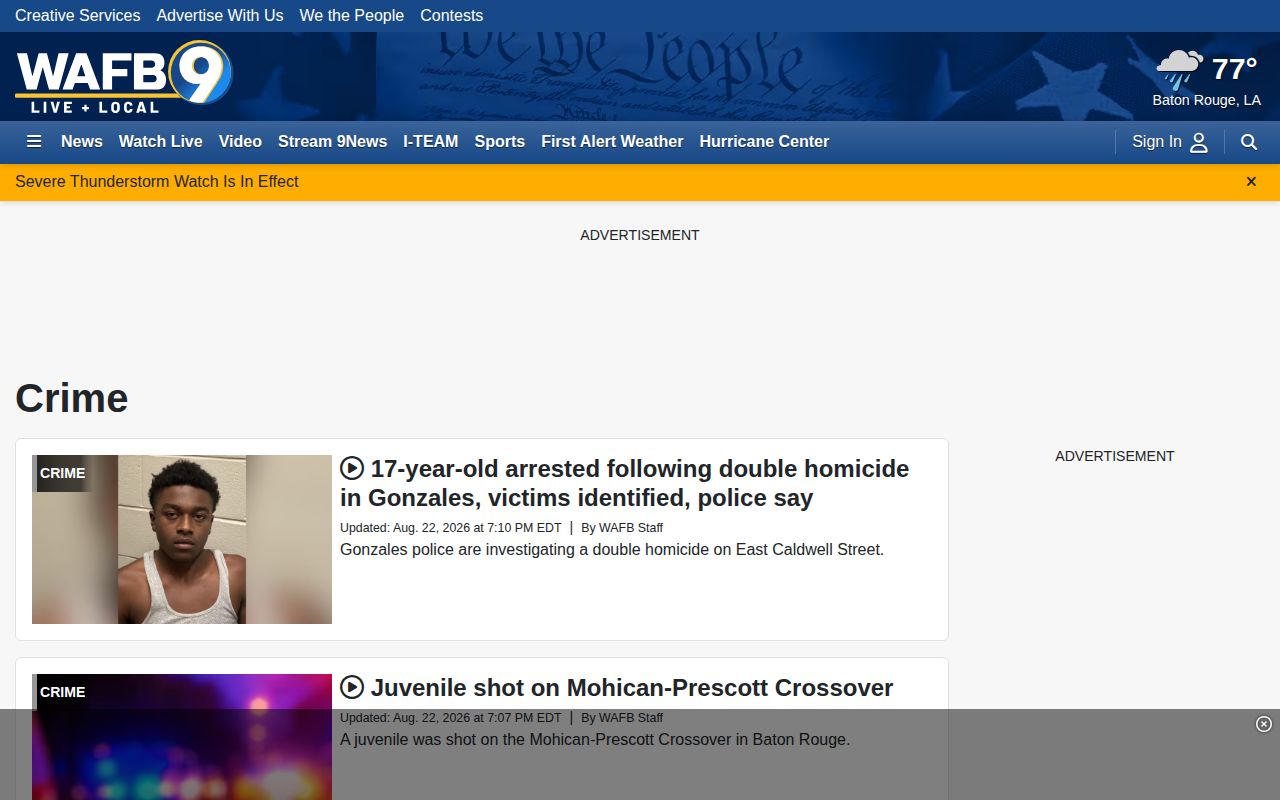Open the Video section

pyautogui.click(x=240, y=142)
